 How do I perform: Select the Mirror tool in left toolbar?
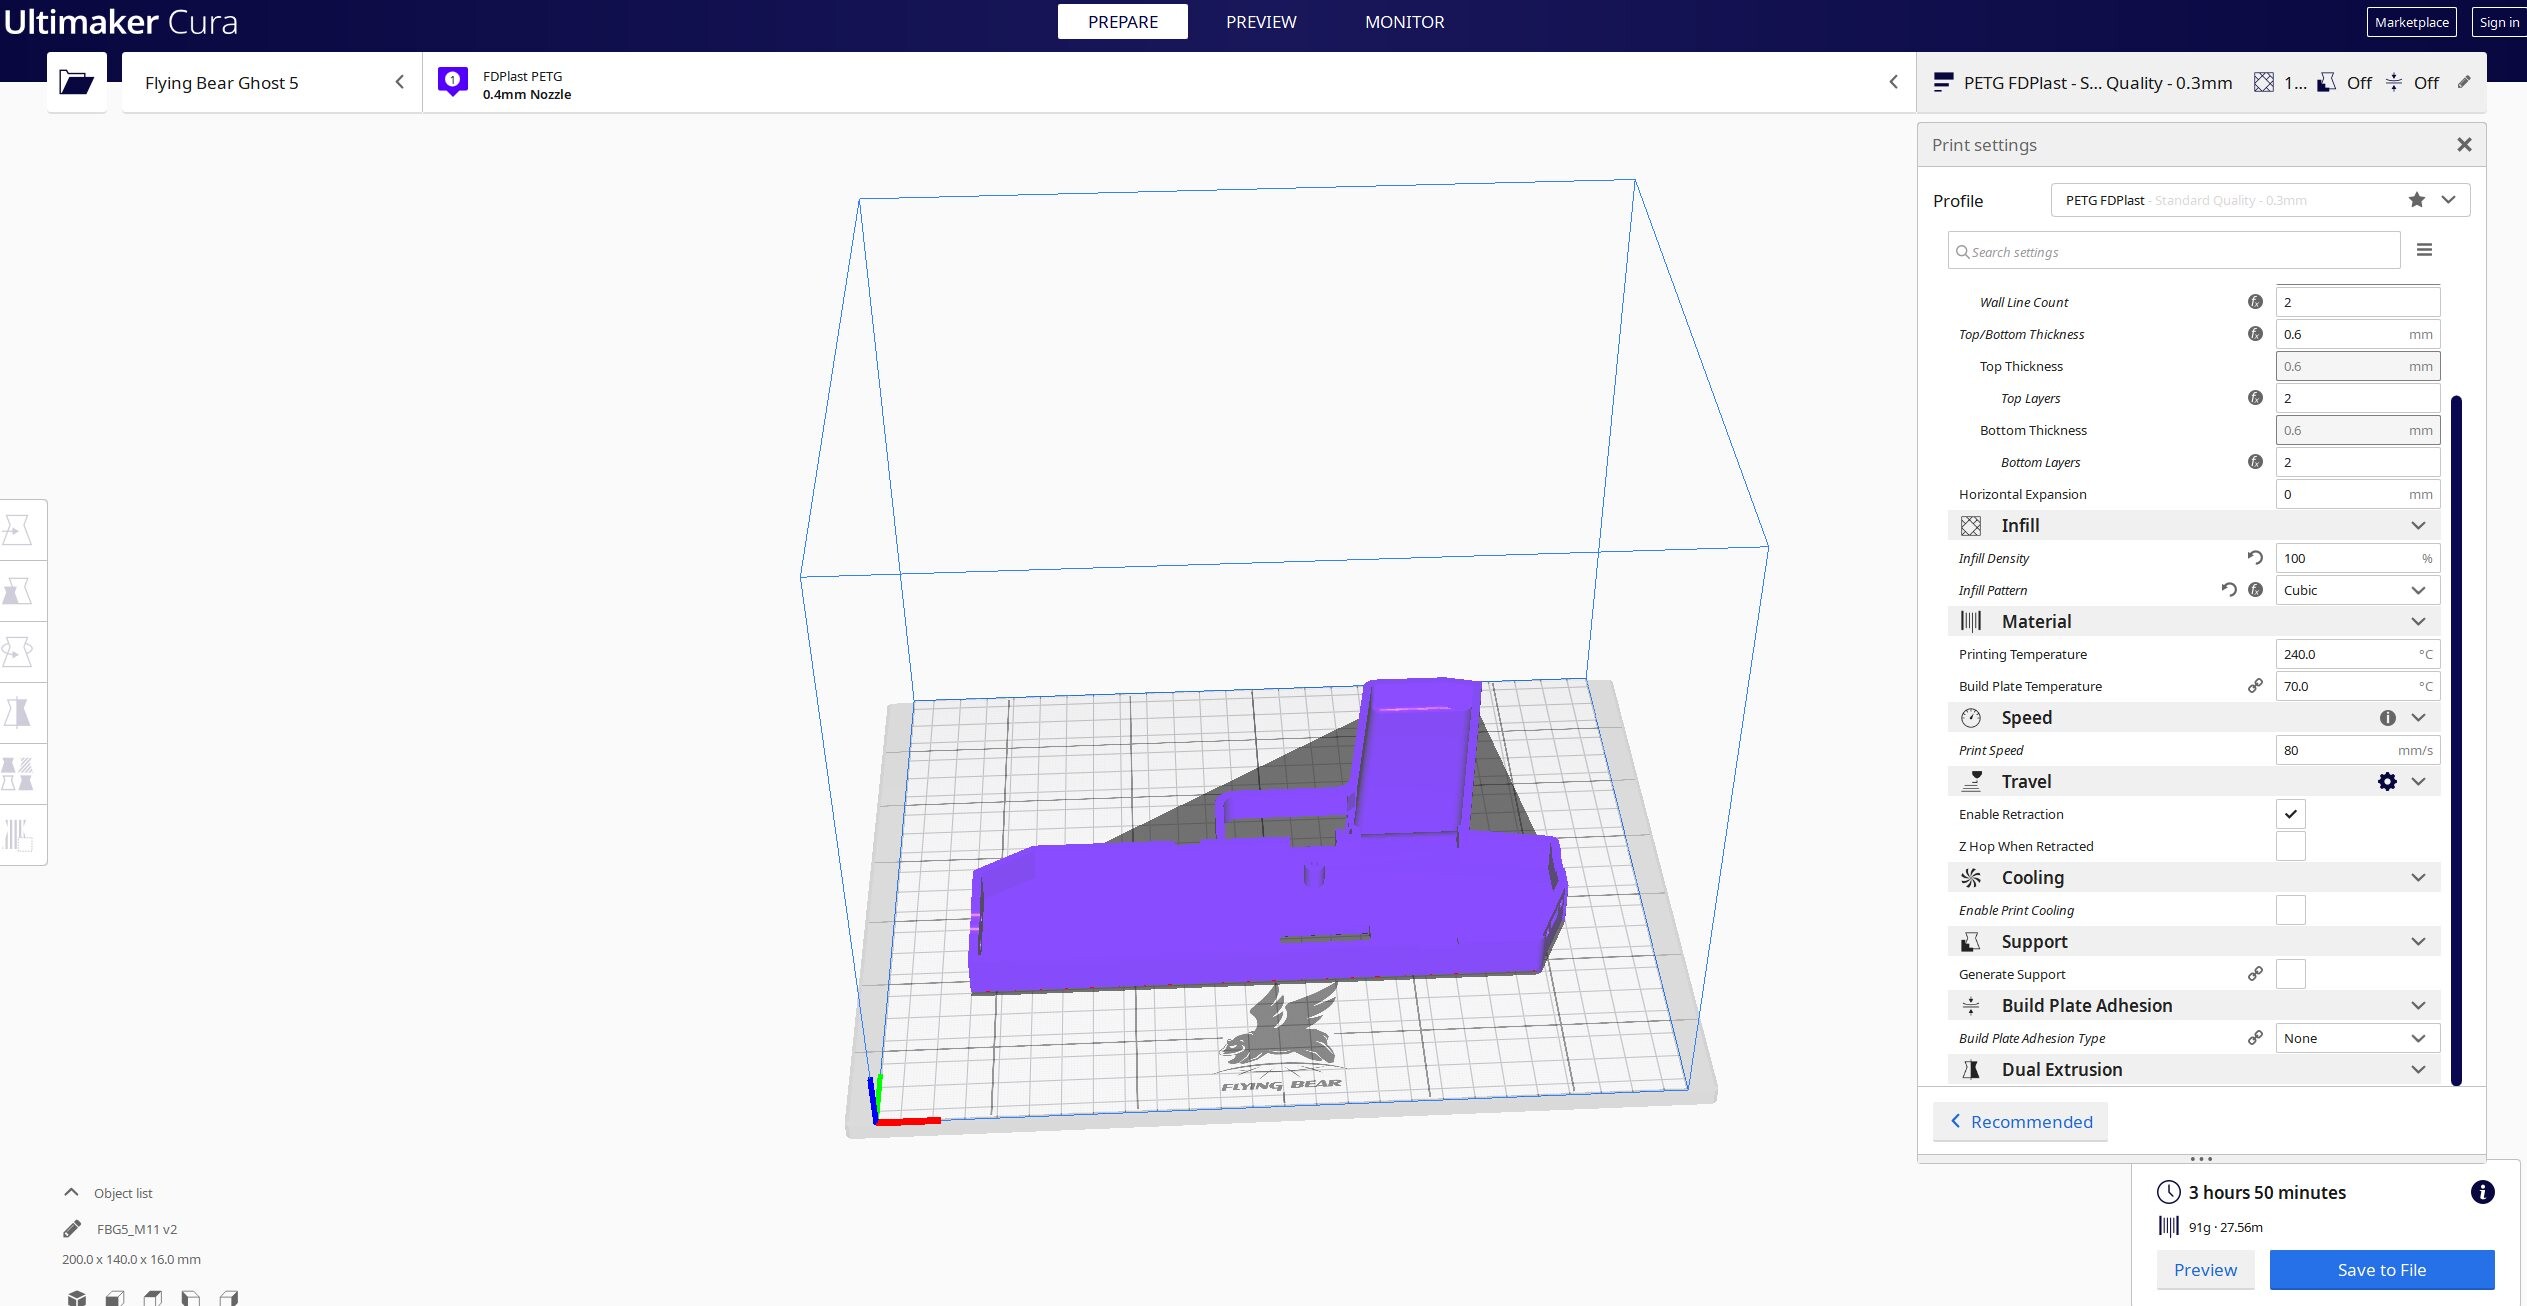coord(18,713)
